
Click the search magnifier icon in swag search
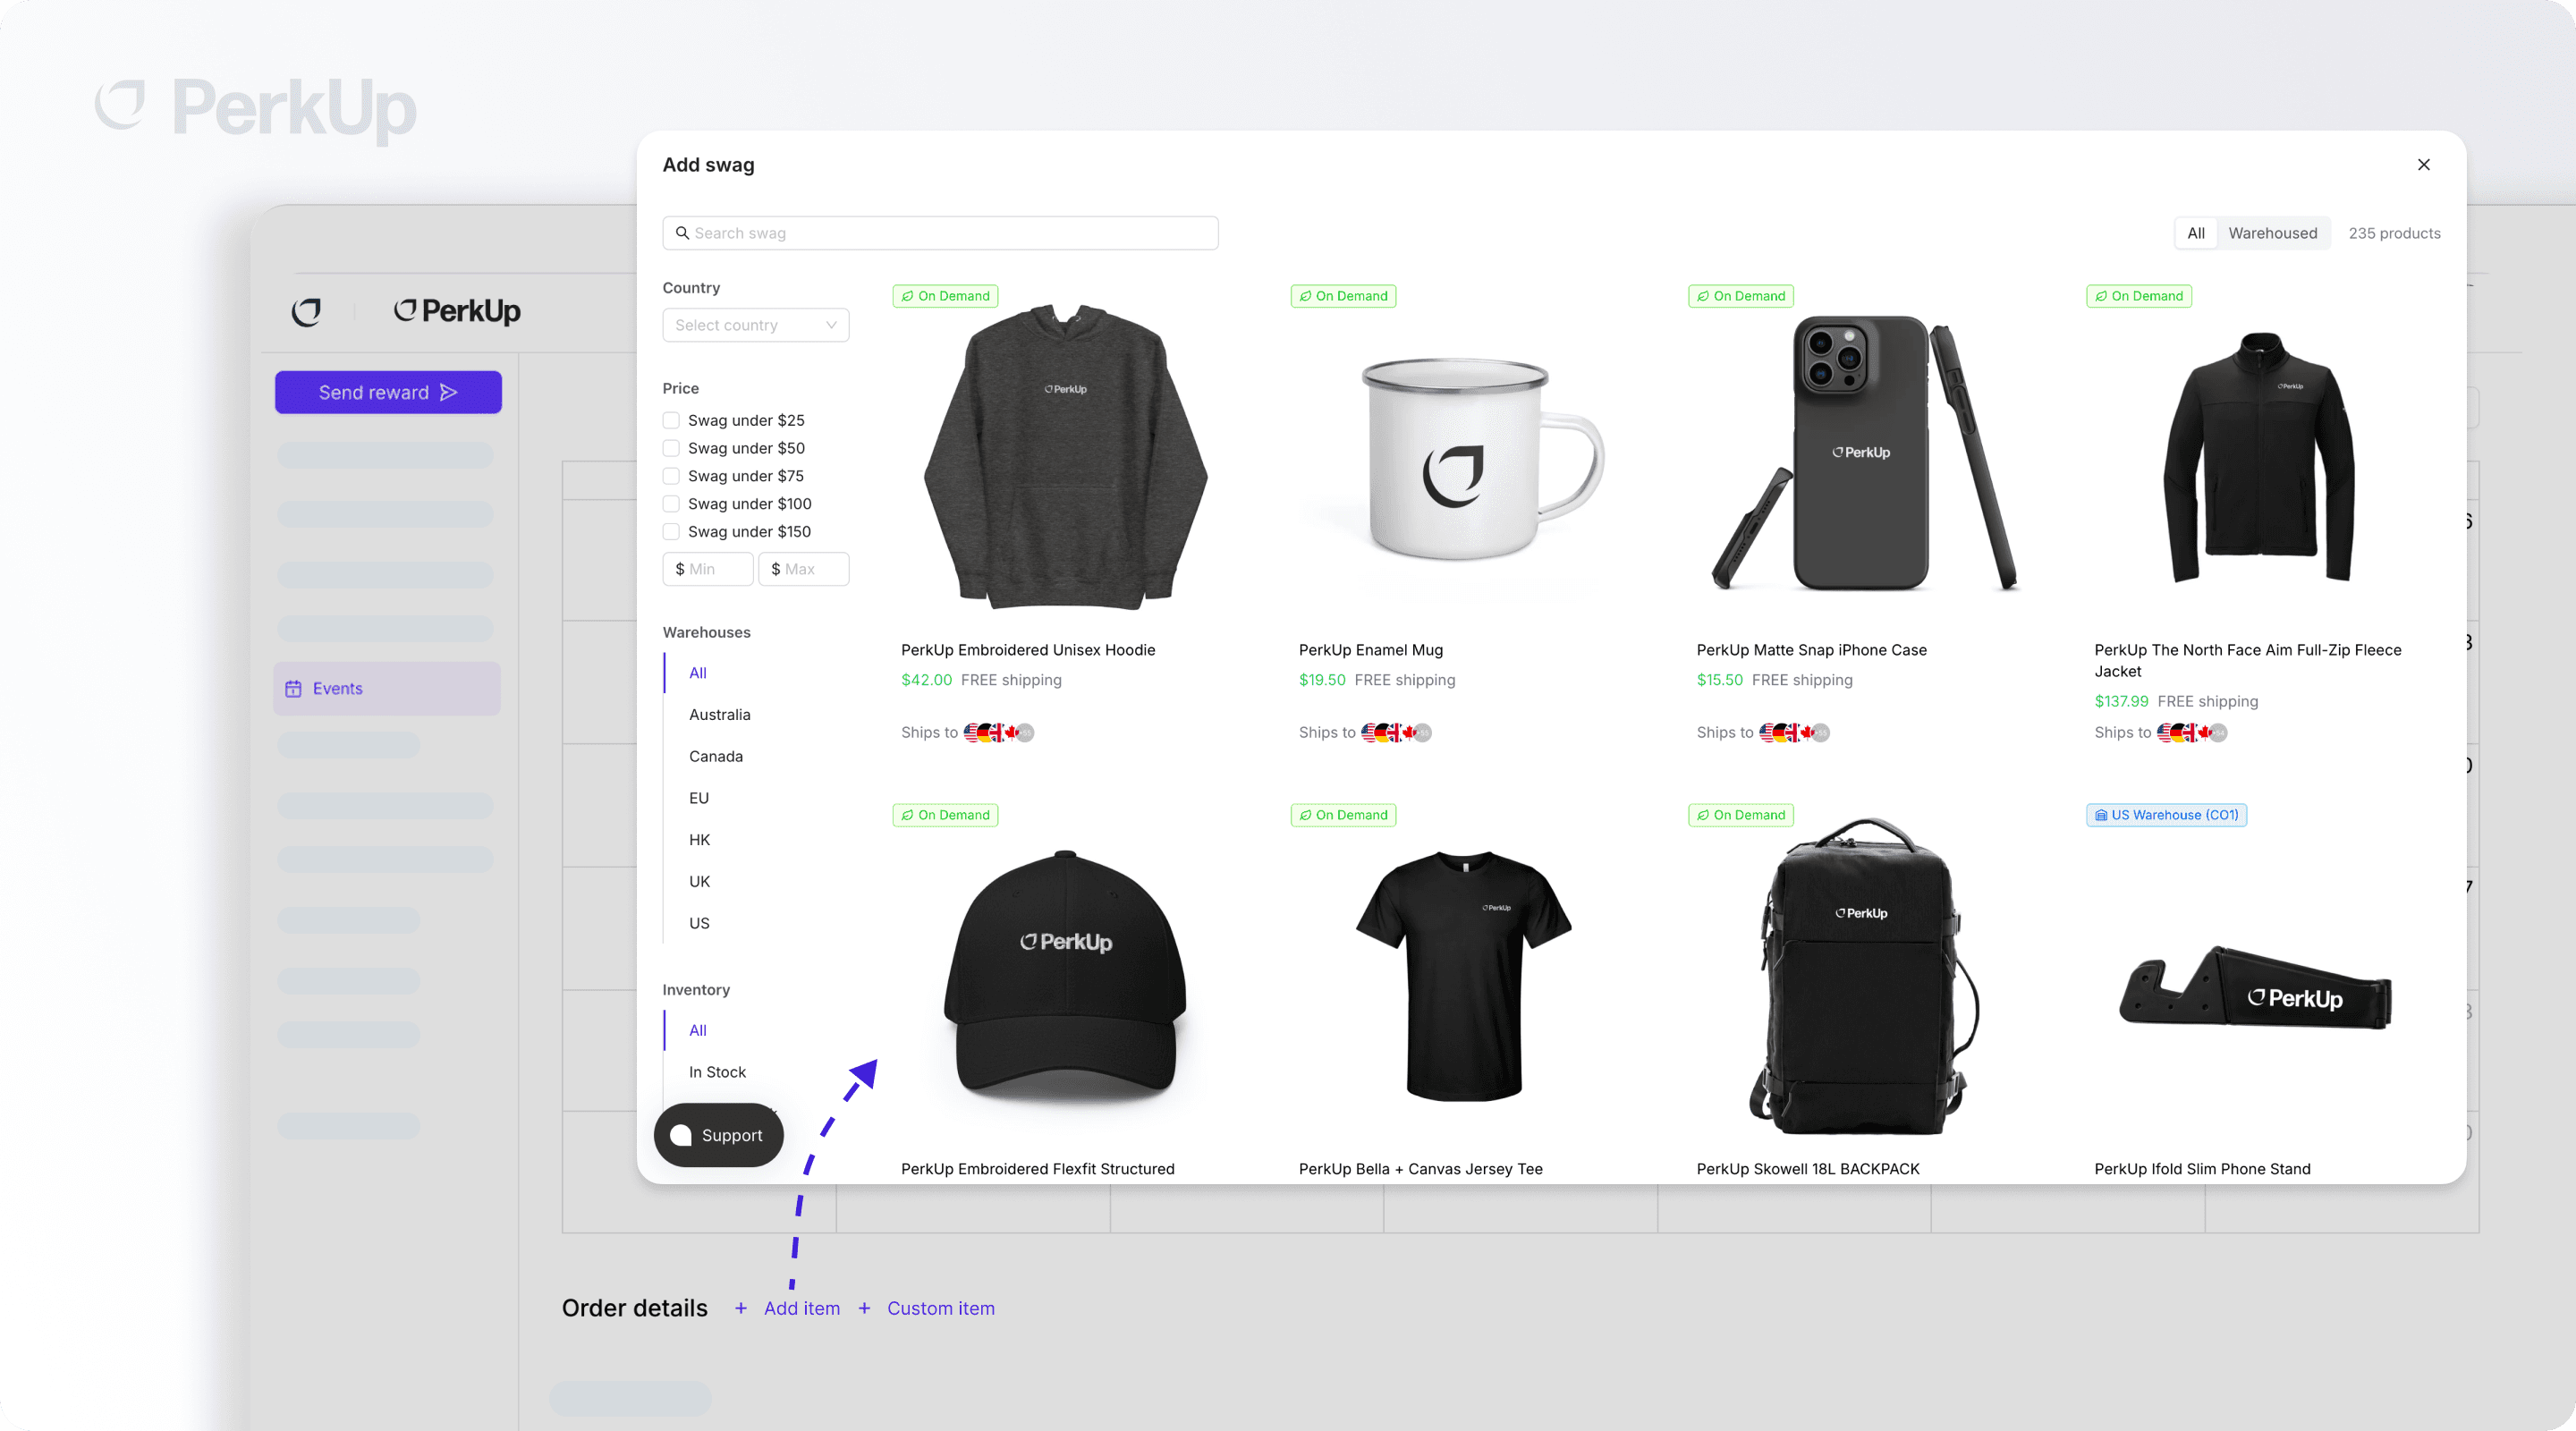pyautogui.click(x=682, y=233)
